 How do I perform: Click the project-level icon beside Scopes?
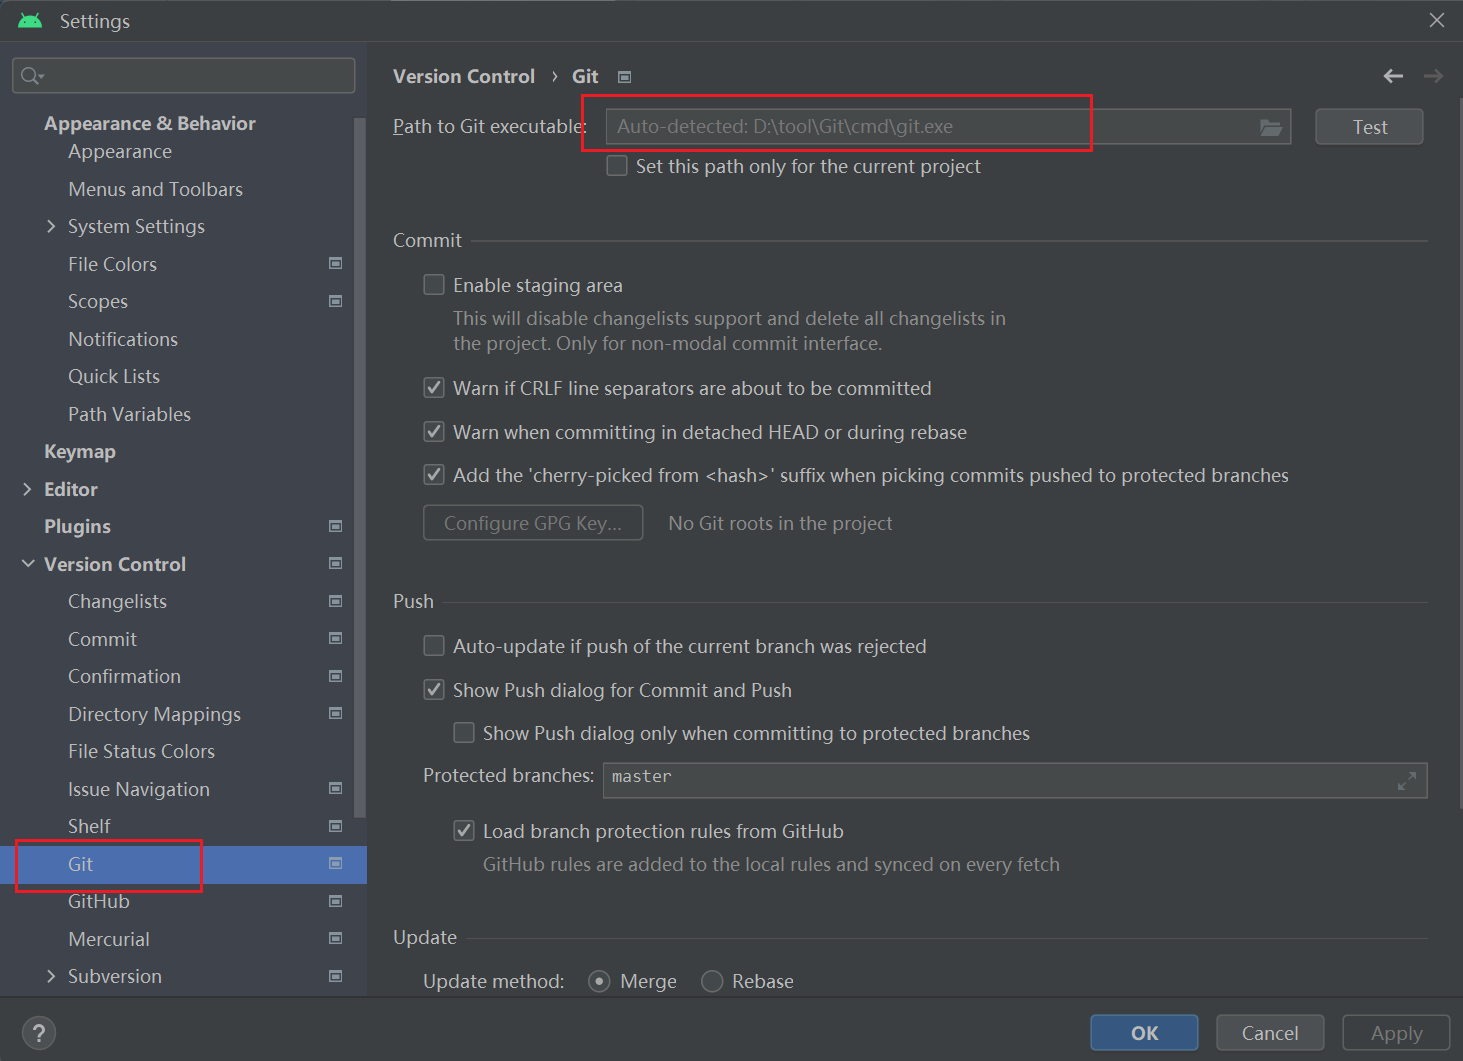click(x=336, y=301)
